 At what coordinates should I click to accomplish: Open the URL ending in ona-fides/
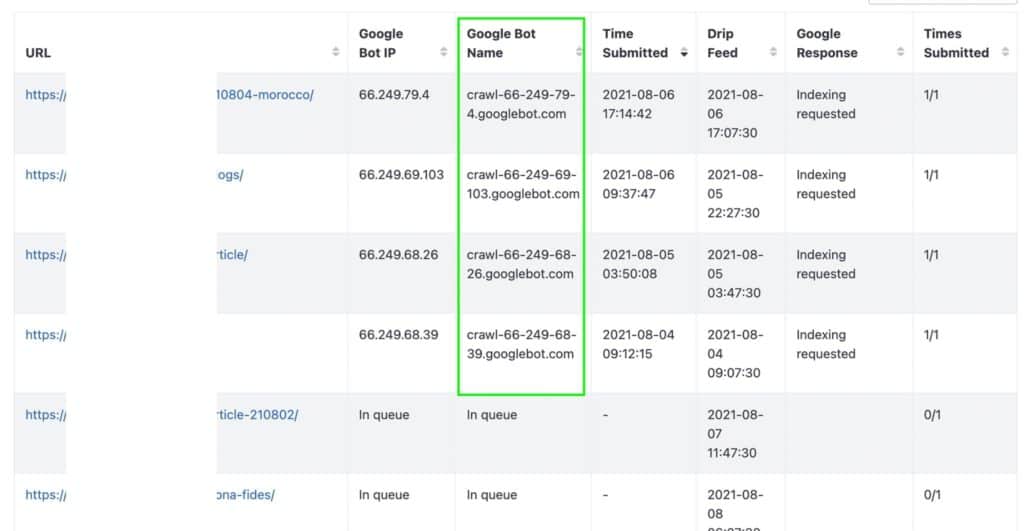point(245,495)
